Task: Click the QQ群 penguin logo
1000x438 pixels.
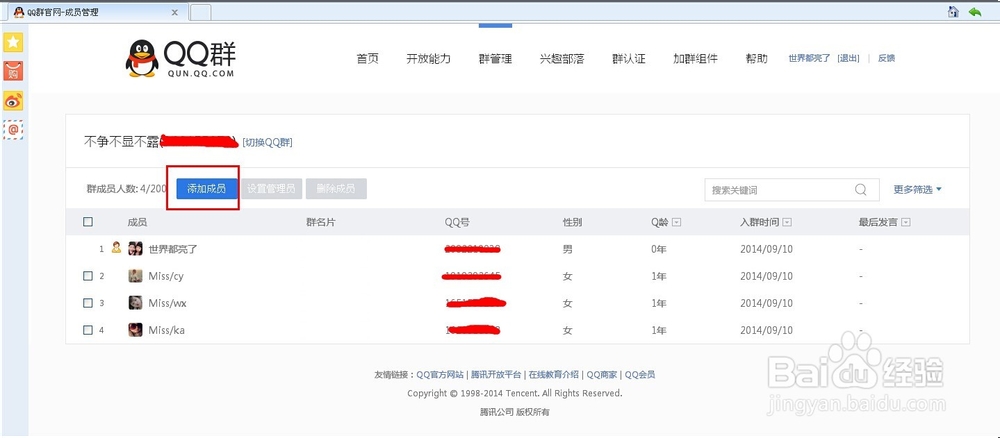Action: point(180,59)
